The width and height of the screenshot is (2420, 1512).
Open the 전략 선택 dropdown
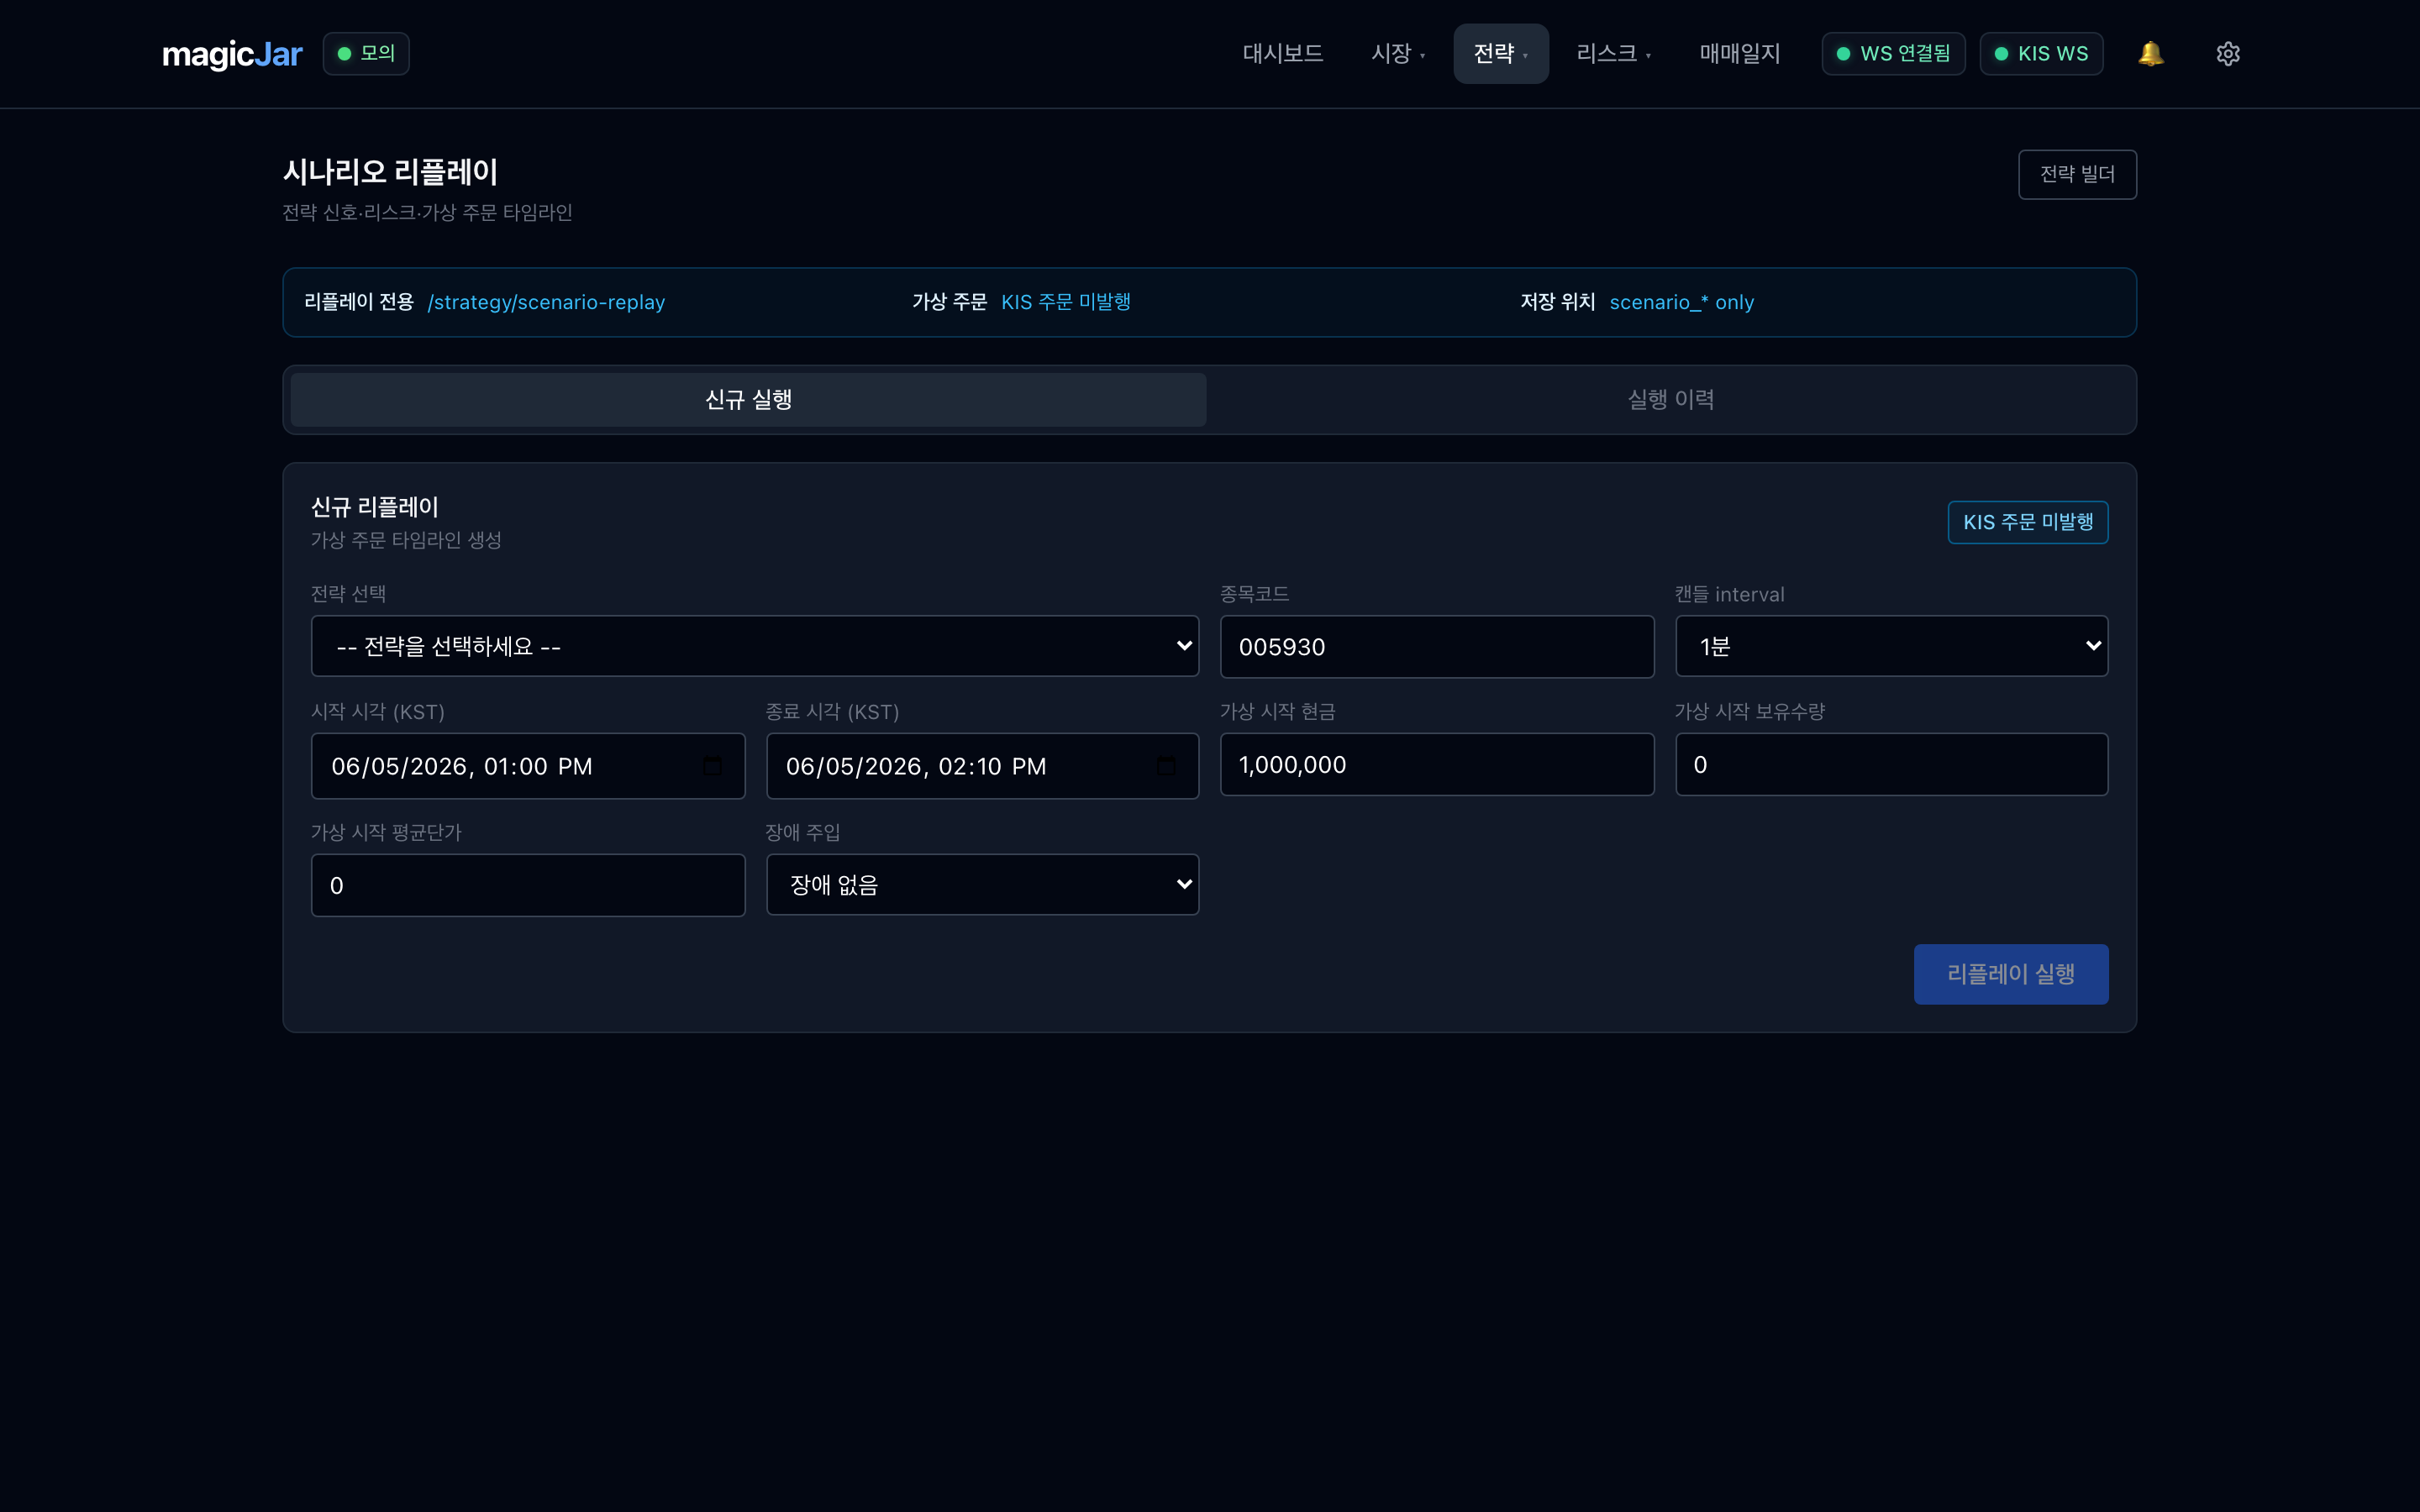pos(755,646)
